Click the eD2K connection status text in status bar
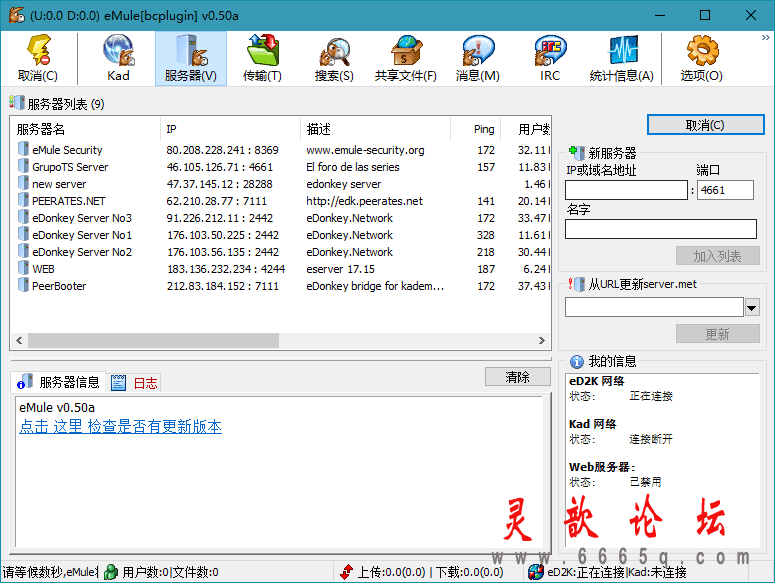This screenshot has height=583, width=775. click(617, 572)
